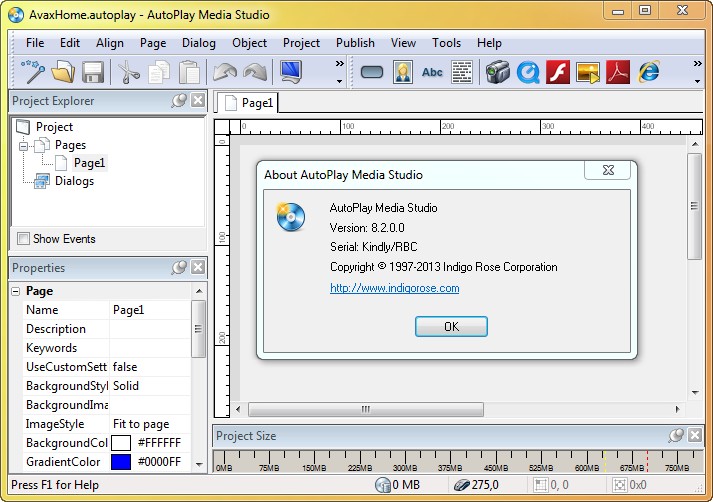Insert an Image object with portrait icon
Image resolution: width=713 pixels, height=502 pixels.
pos(403,72)
